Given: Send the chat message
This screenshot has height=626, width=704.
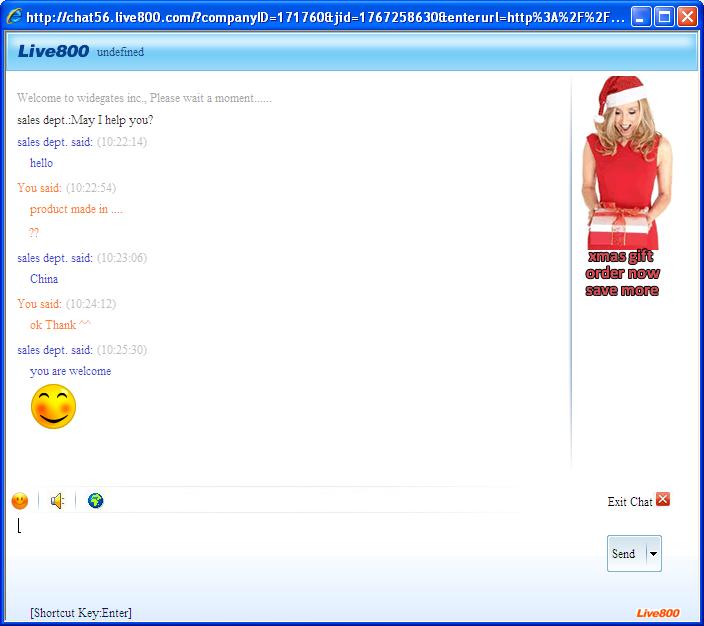Looking at the screenshot, I should click(x=626, y=553).
